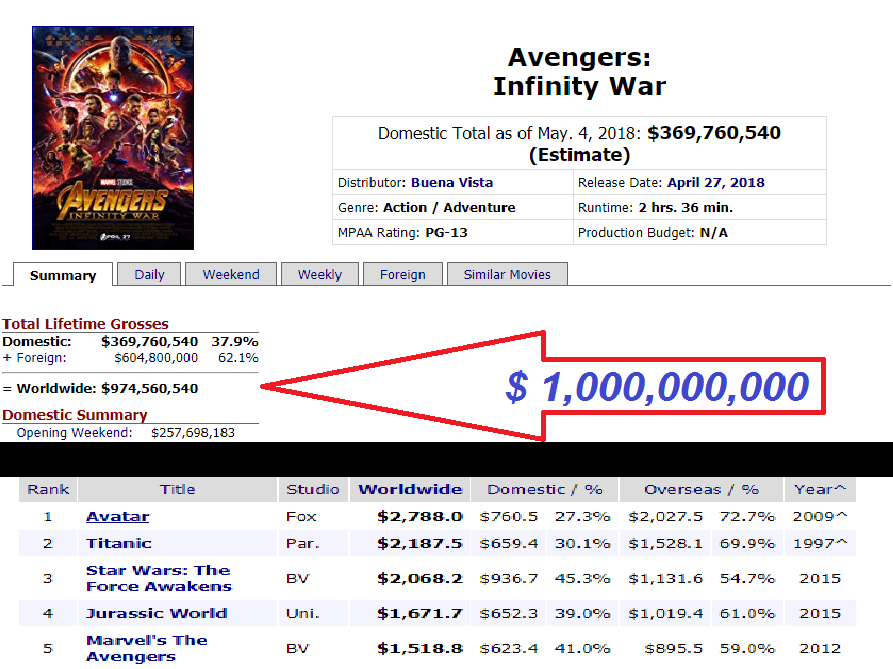The width and height of the screenshot is (893, 669).
Task: Select the domestic total $369,760,540 in the info box
Action: (714, 133)
